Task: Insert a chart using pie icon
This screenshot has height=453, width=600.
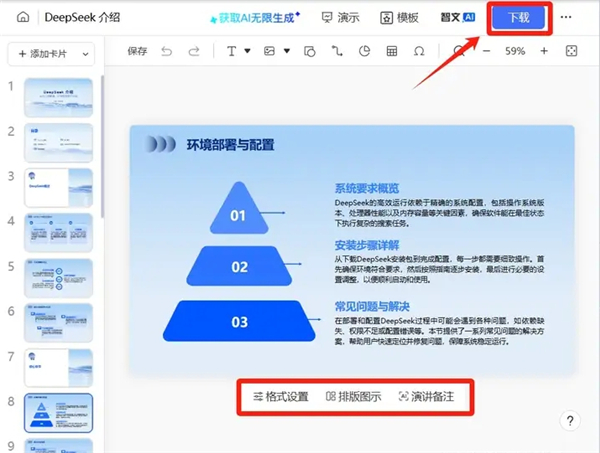Action: coord(365,51)
